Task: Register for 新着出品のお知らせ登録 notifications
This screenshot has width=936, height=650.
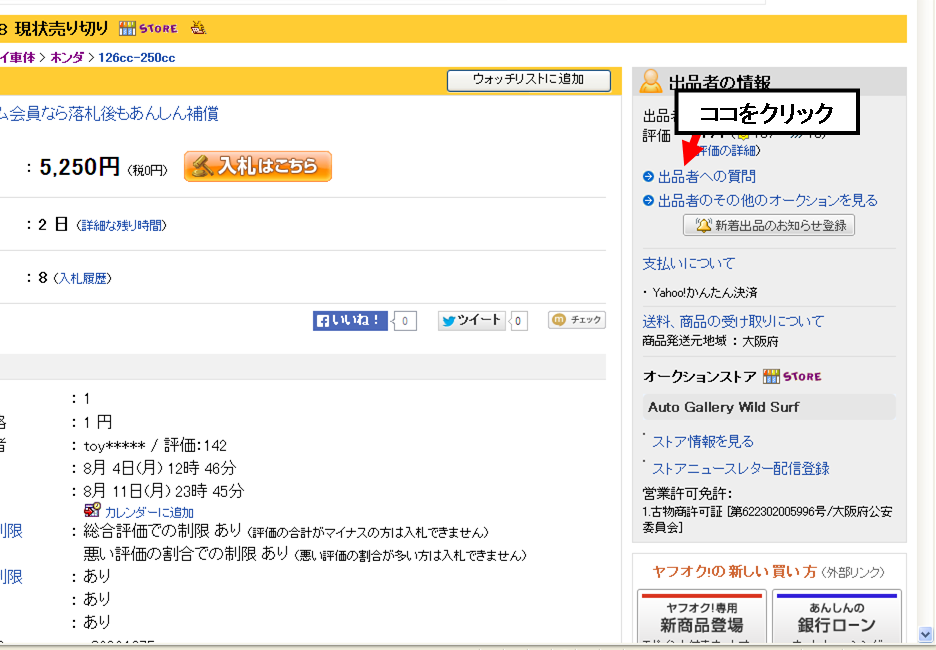Action: tap(769, 225)
